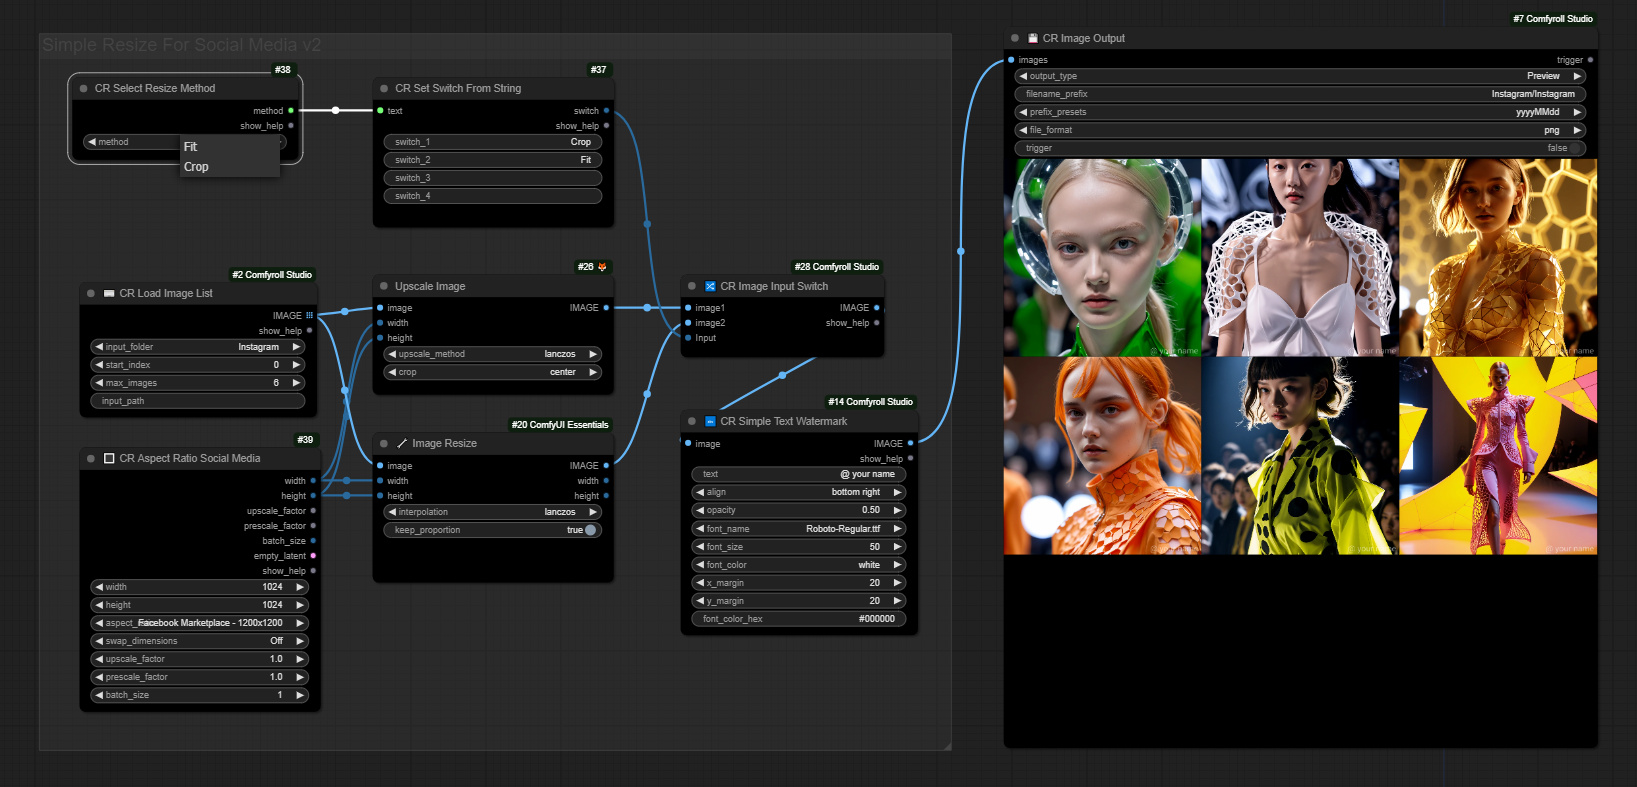Decrease max_images value with left arrow
This screenshot has width=1637, height=787.
[99, 383]
